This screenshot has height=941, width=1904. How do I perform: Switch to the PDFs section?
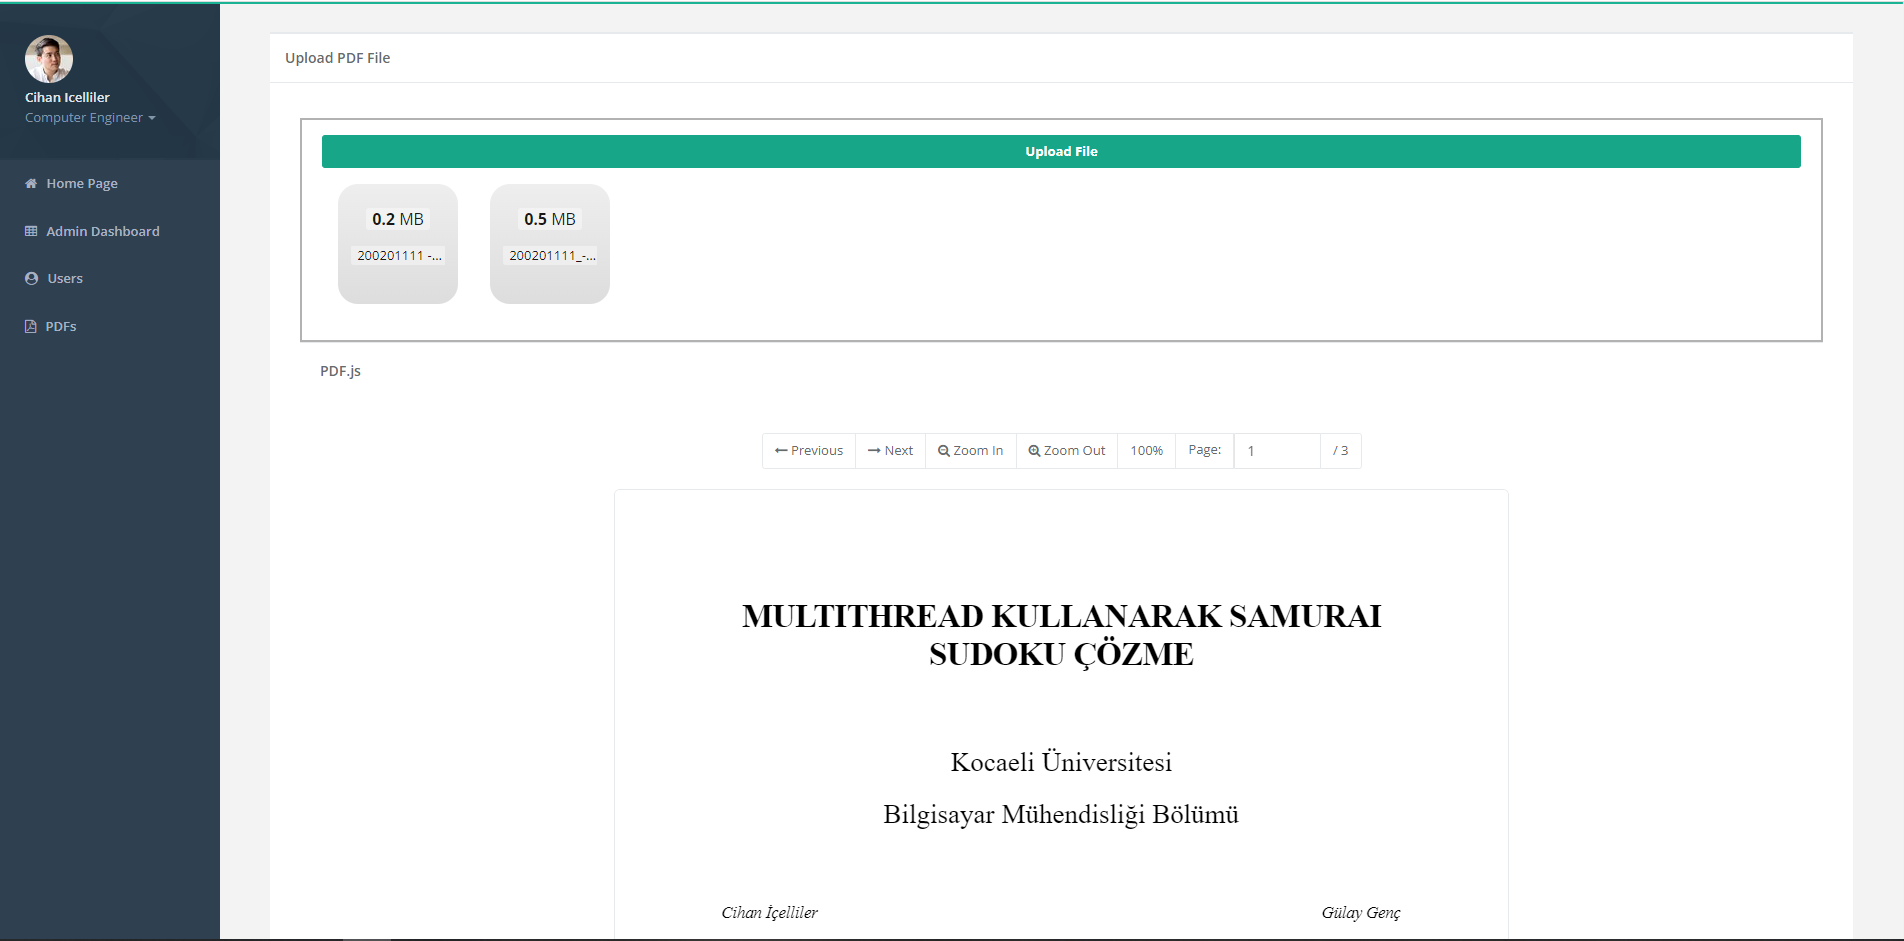[61, 325]
